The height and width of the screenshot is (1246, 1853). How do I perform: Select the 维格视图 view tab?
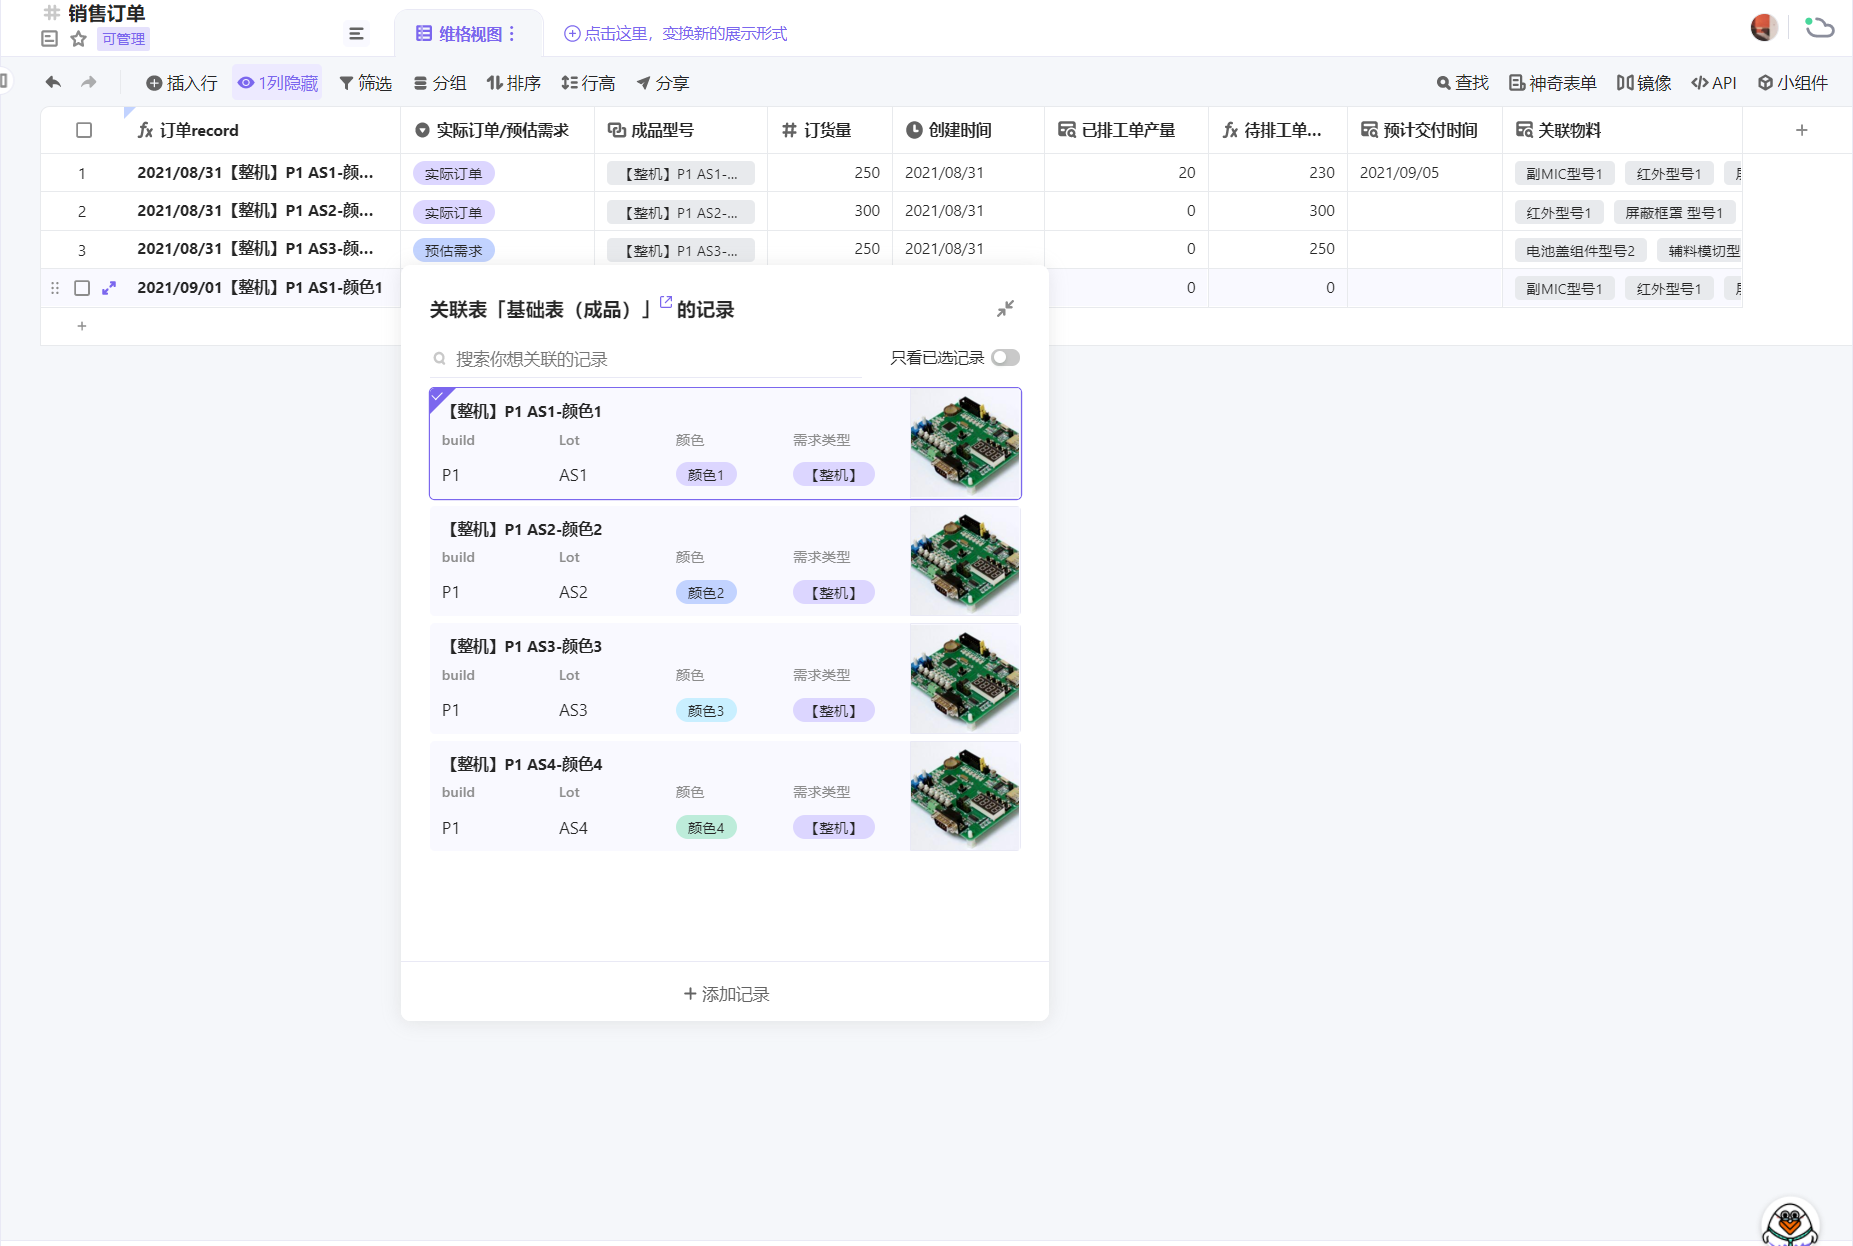point(461,34)
